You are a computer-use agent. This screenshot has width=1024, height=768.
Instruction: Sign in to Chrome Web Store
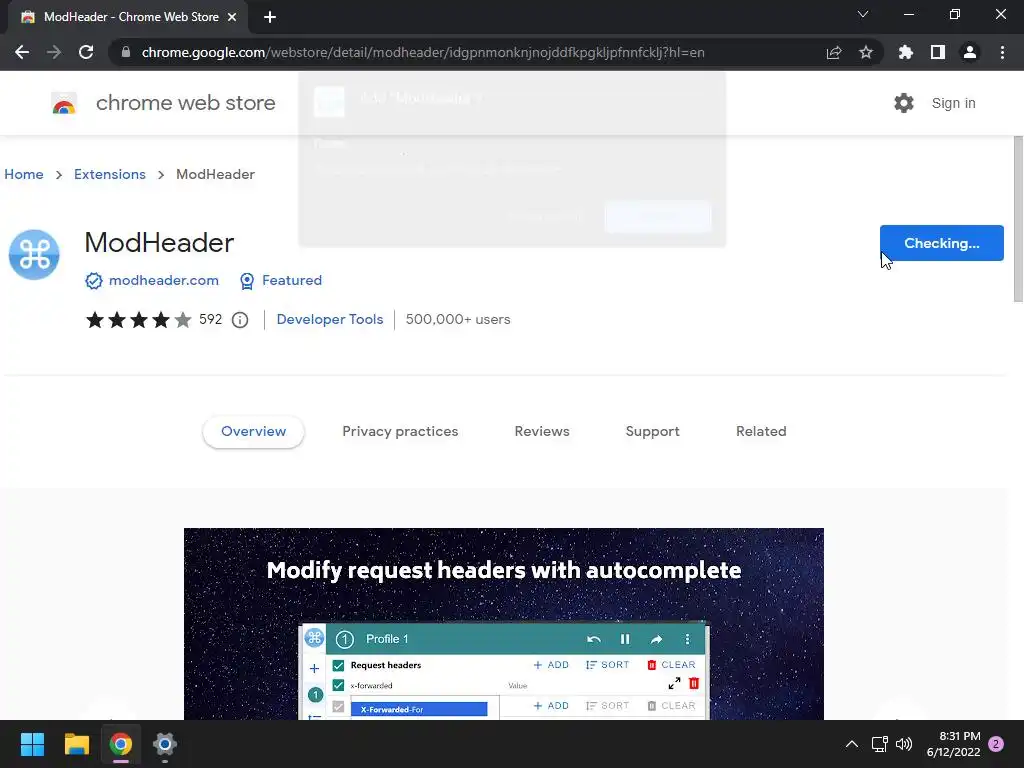pos(953,103)
